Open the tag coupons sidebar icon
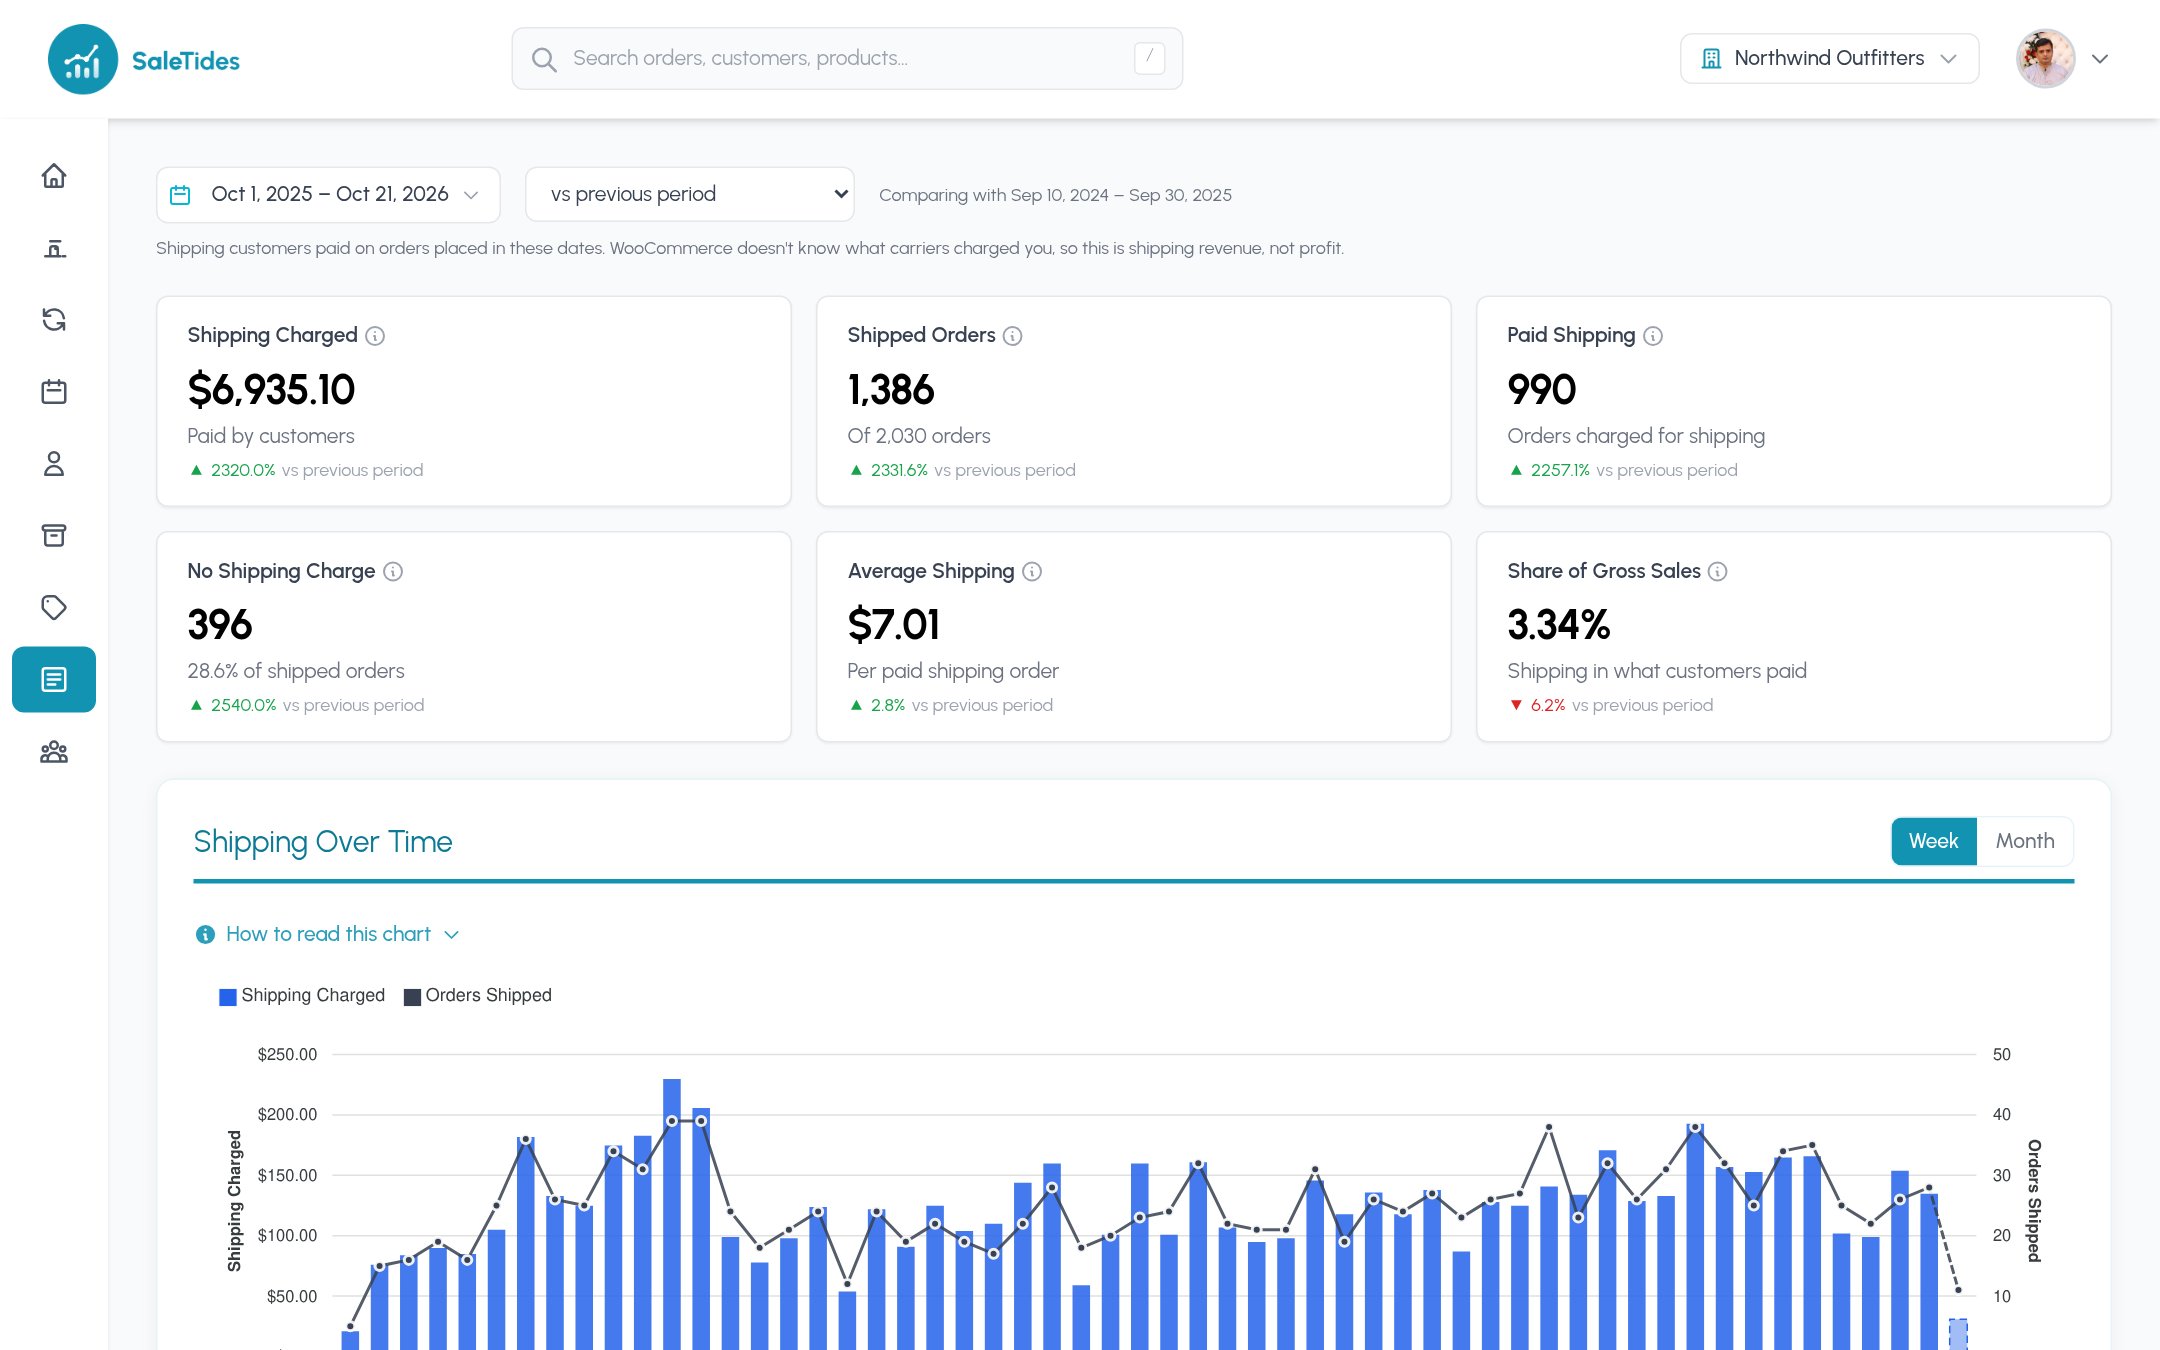Image resolution: width=2160 pixels, height=1350 pixels. point(54,608)
